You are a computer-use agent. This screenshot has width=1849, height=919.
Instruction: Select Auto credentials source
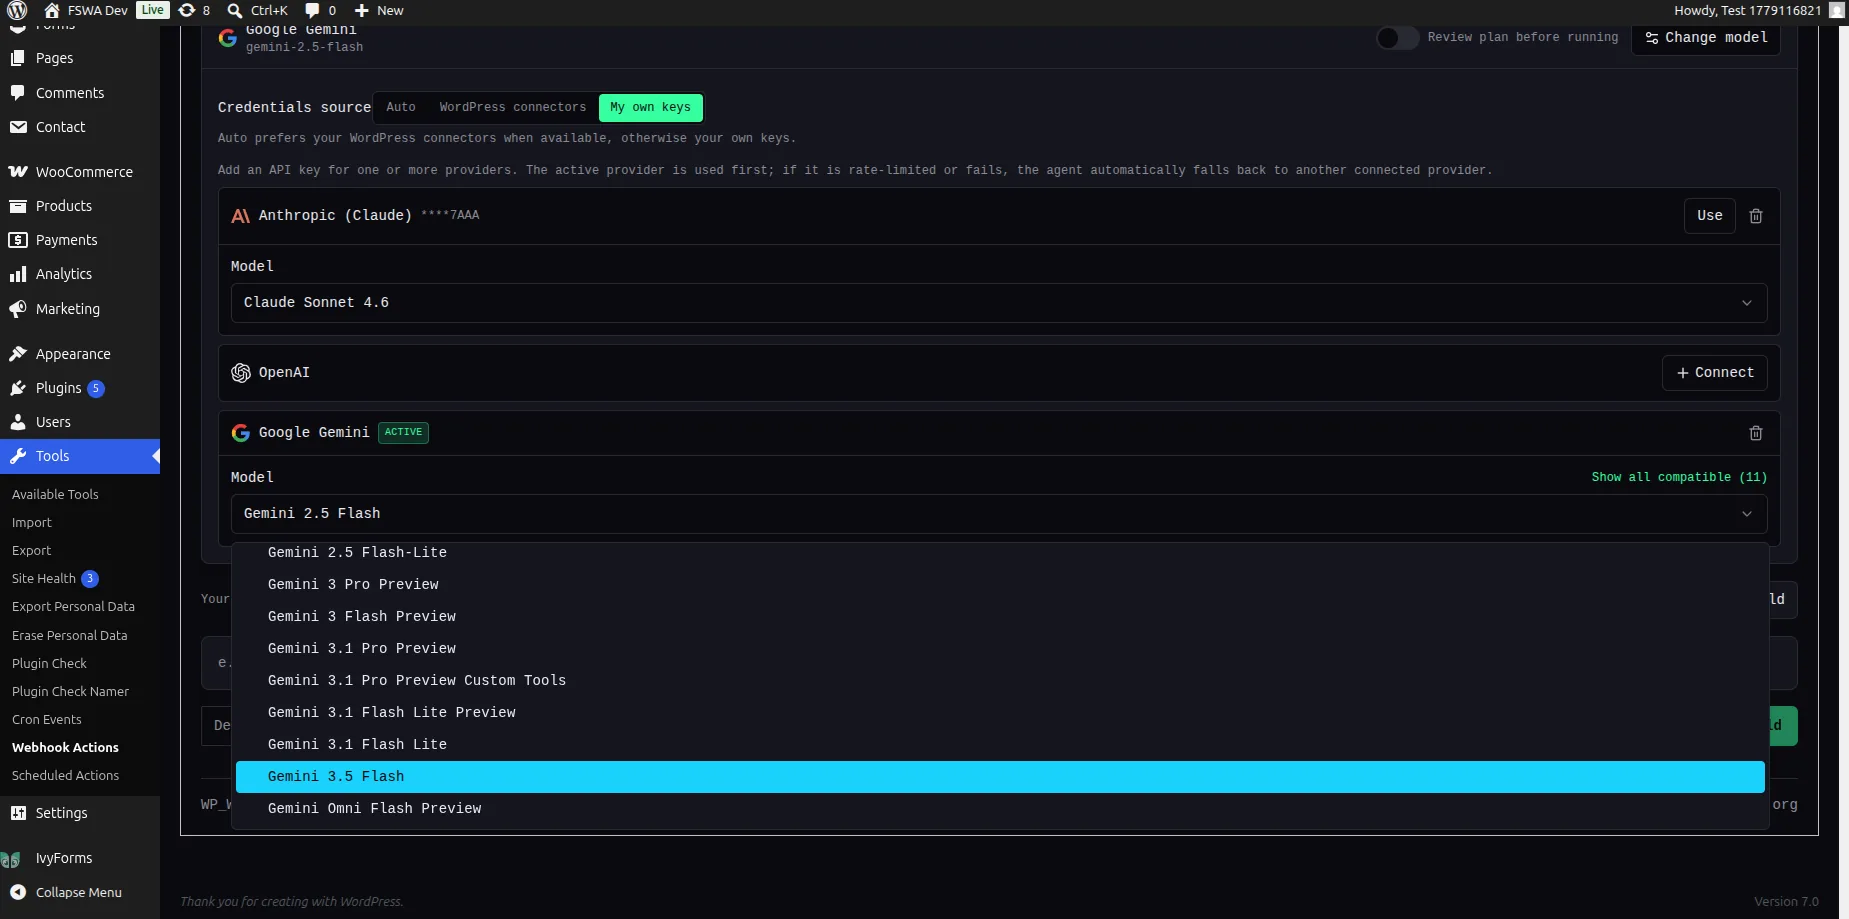[x=401, y=107]
